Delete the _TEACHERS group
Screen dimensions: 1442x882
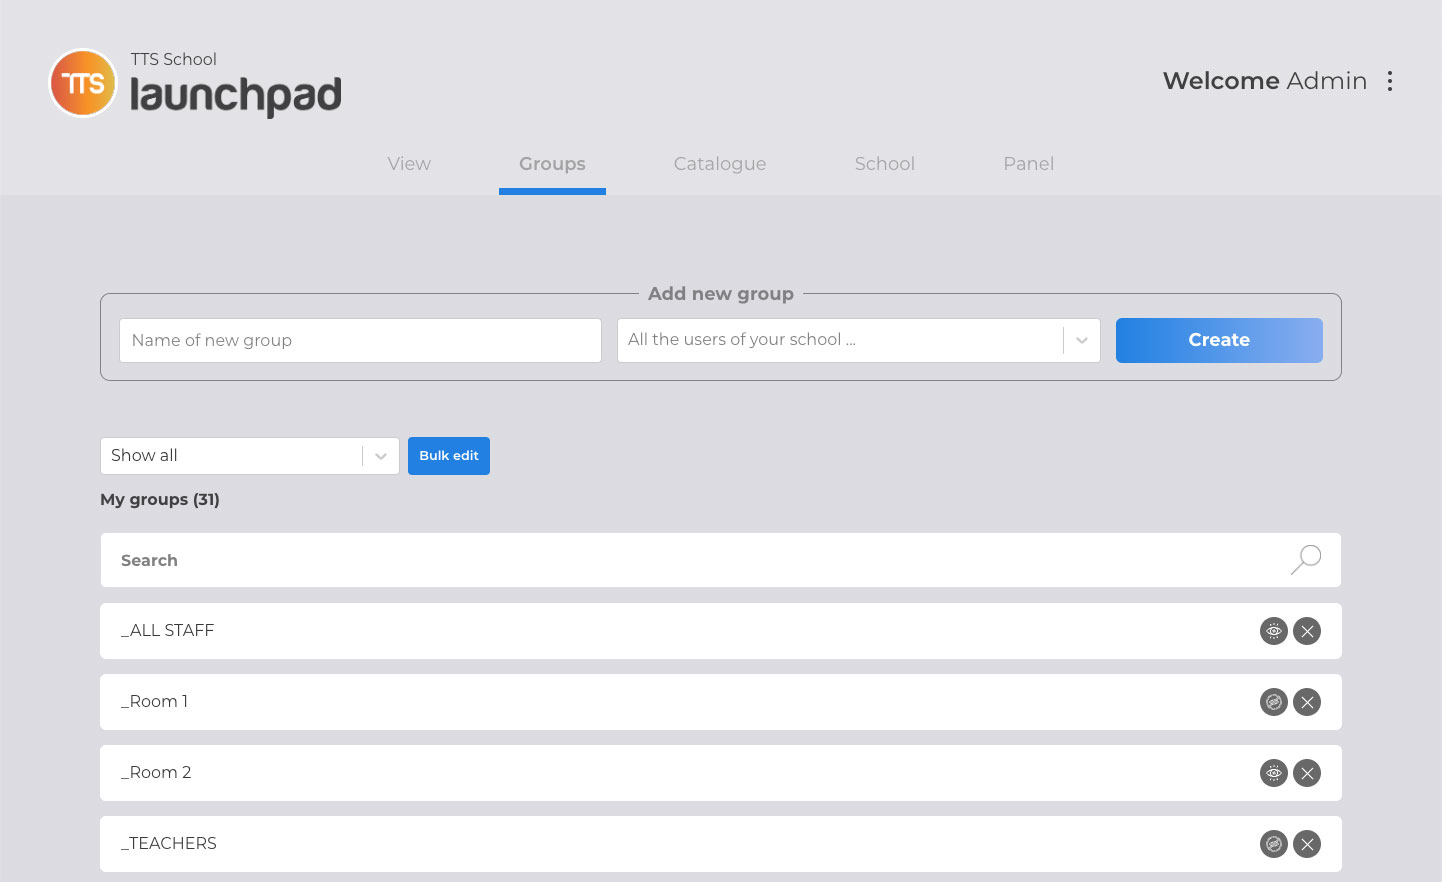pos(1307,844)
